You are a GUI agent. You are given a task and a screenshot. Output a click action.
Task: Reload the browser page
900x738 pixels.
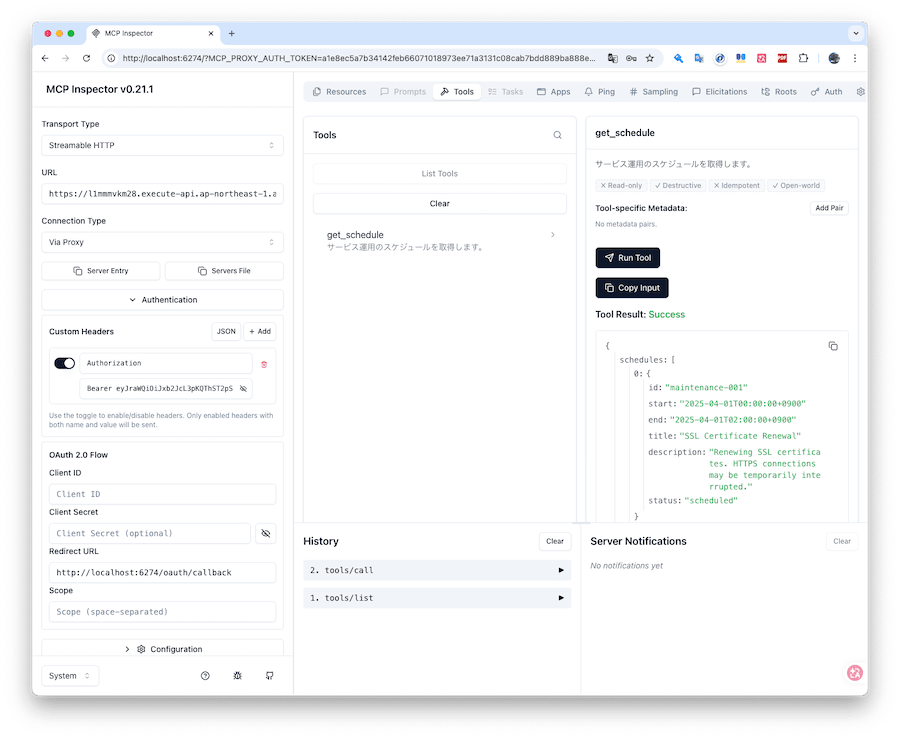86,58
